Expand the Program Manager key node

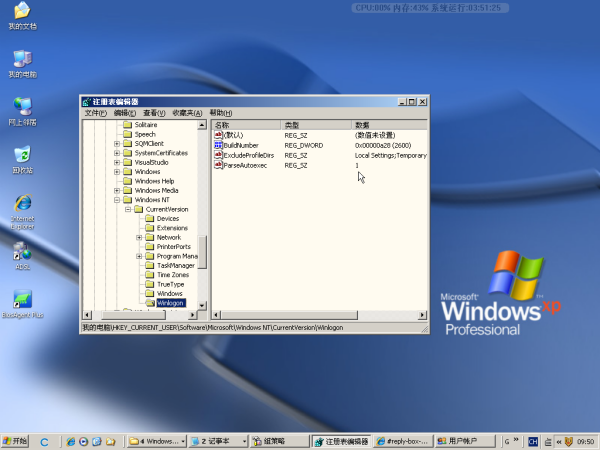tap(139, 256)
